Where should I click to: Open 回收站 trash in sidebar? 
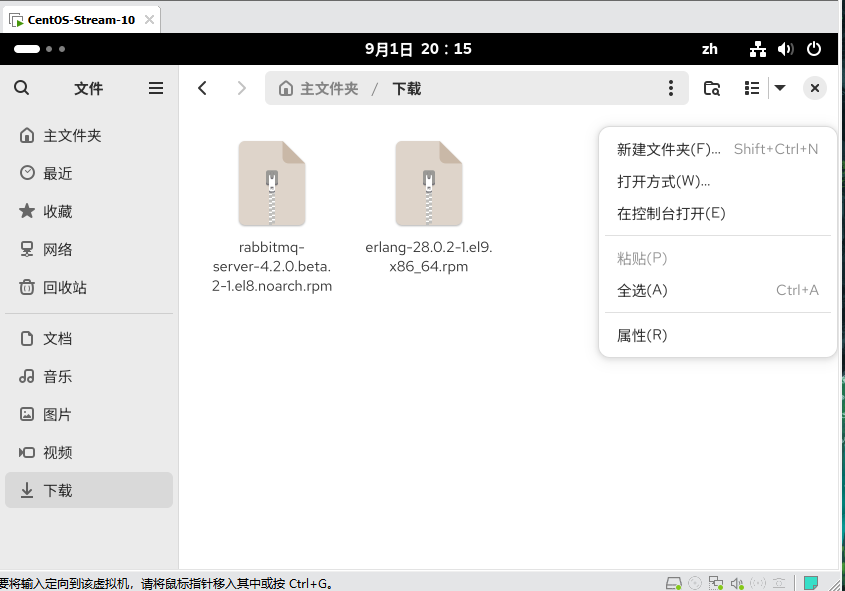[89, 287]
